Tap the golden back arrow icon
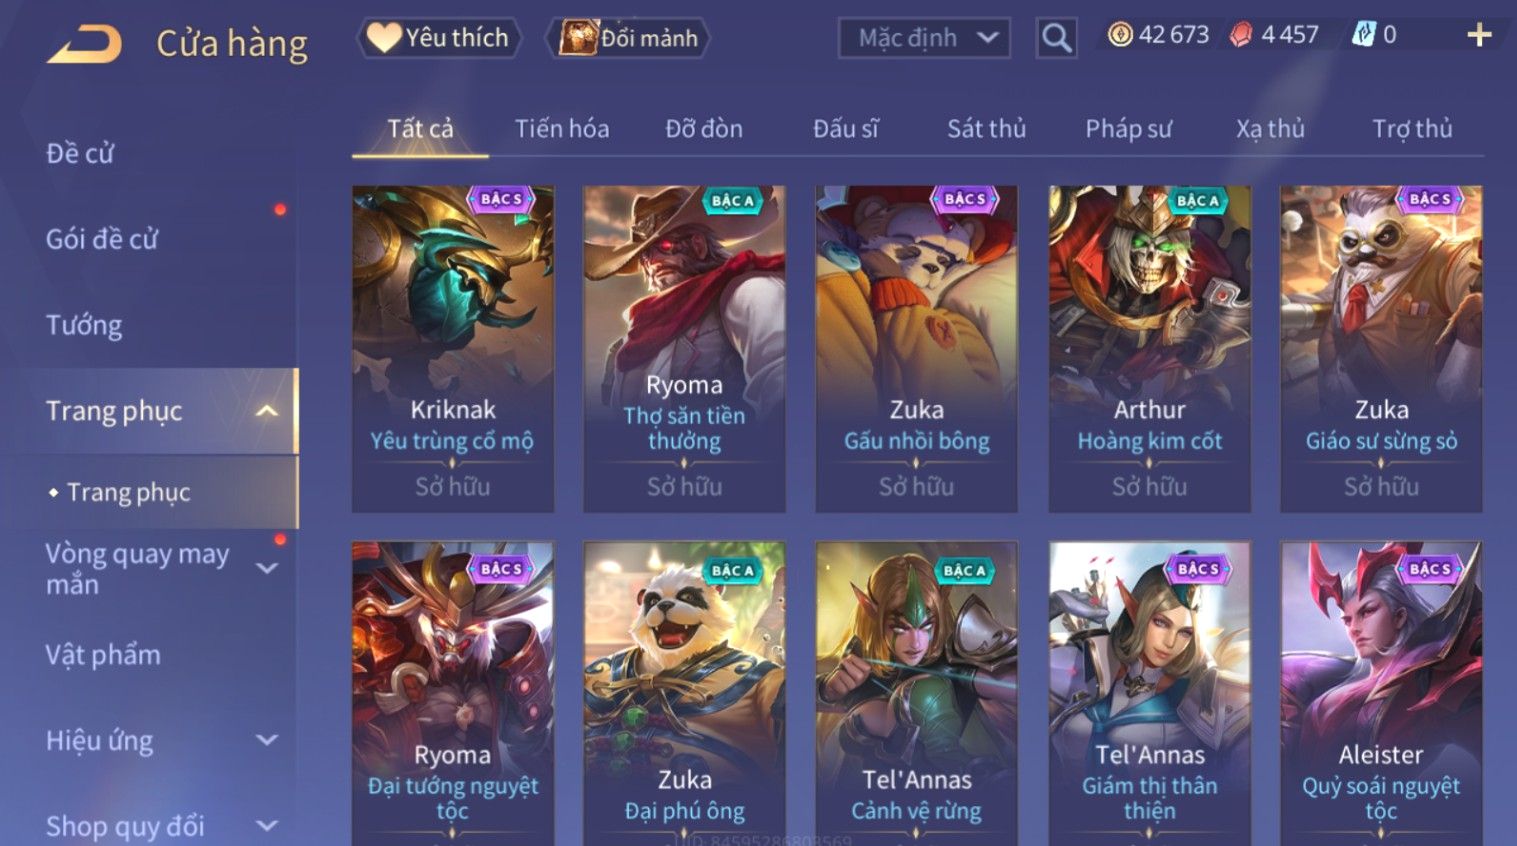Image resolution: width=1517 pixels, height=846 pixels. [x=84, y=44]
